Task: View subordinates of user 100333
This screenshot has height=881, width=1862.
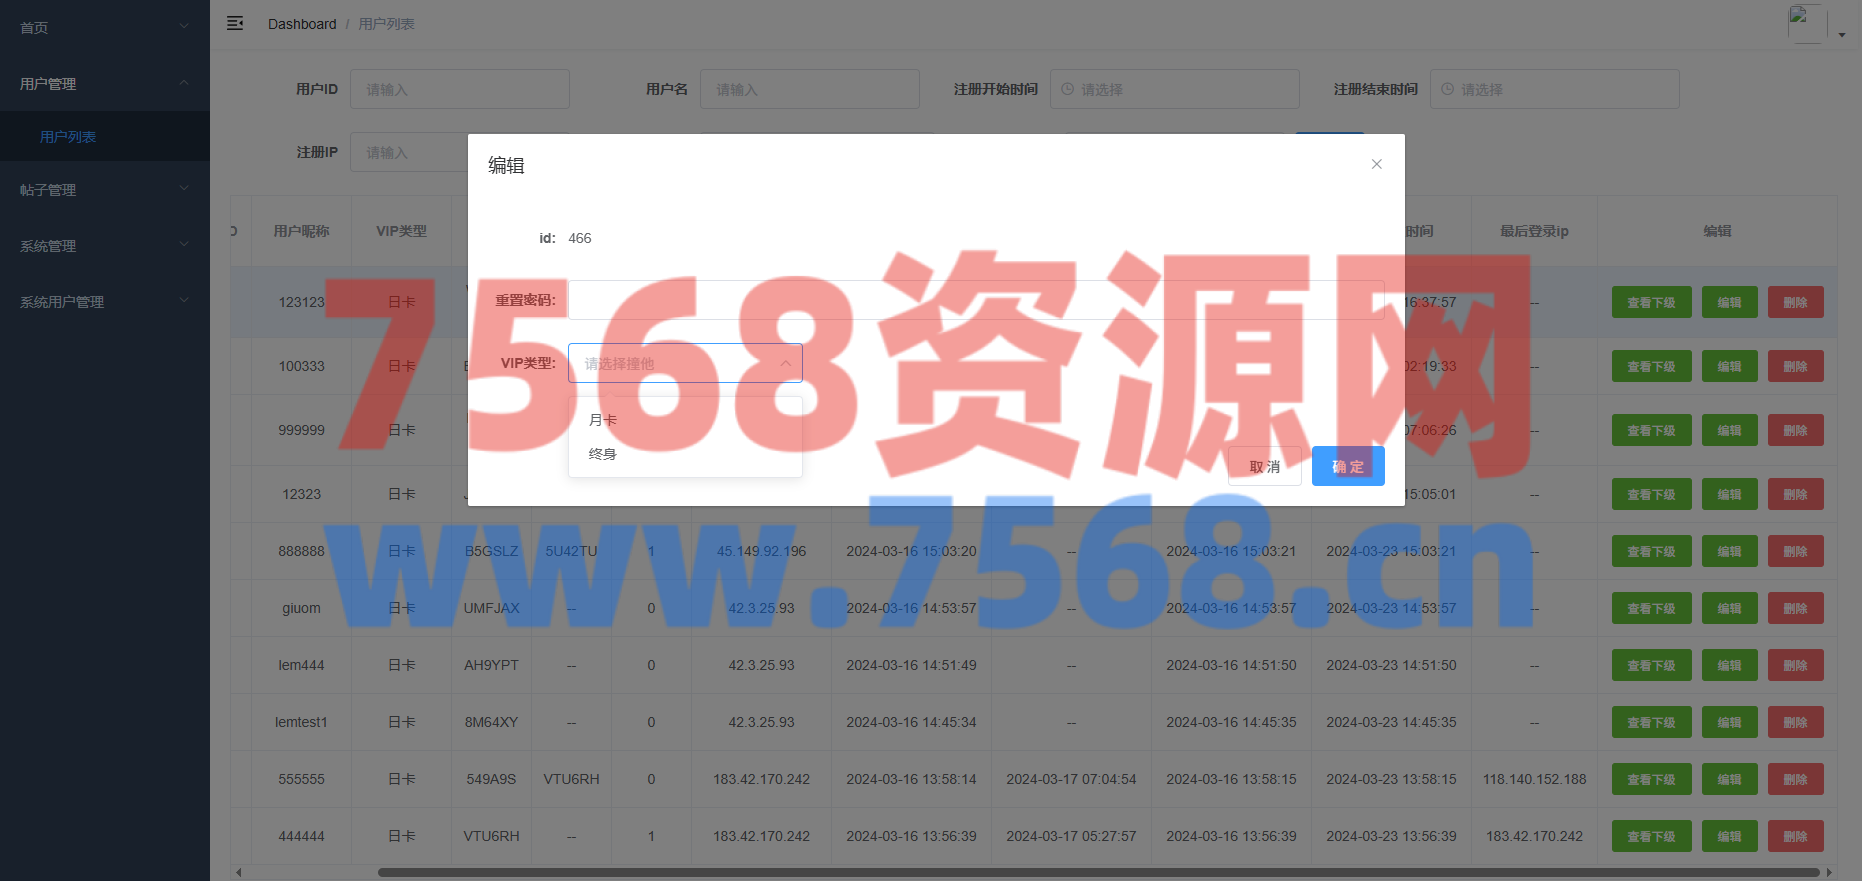Action: coord(1652,366)
